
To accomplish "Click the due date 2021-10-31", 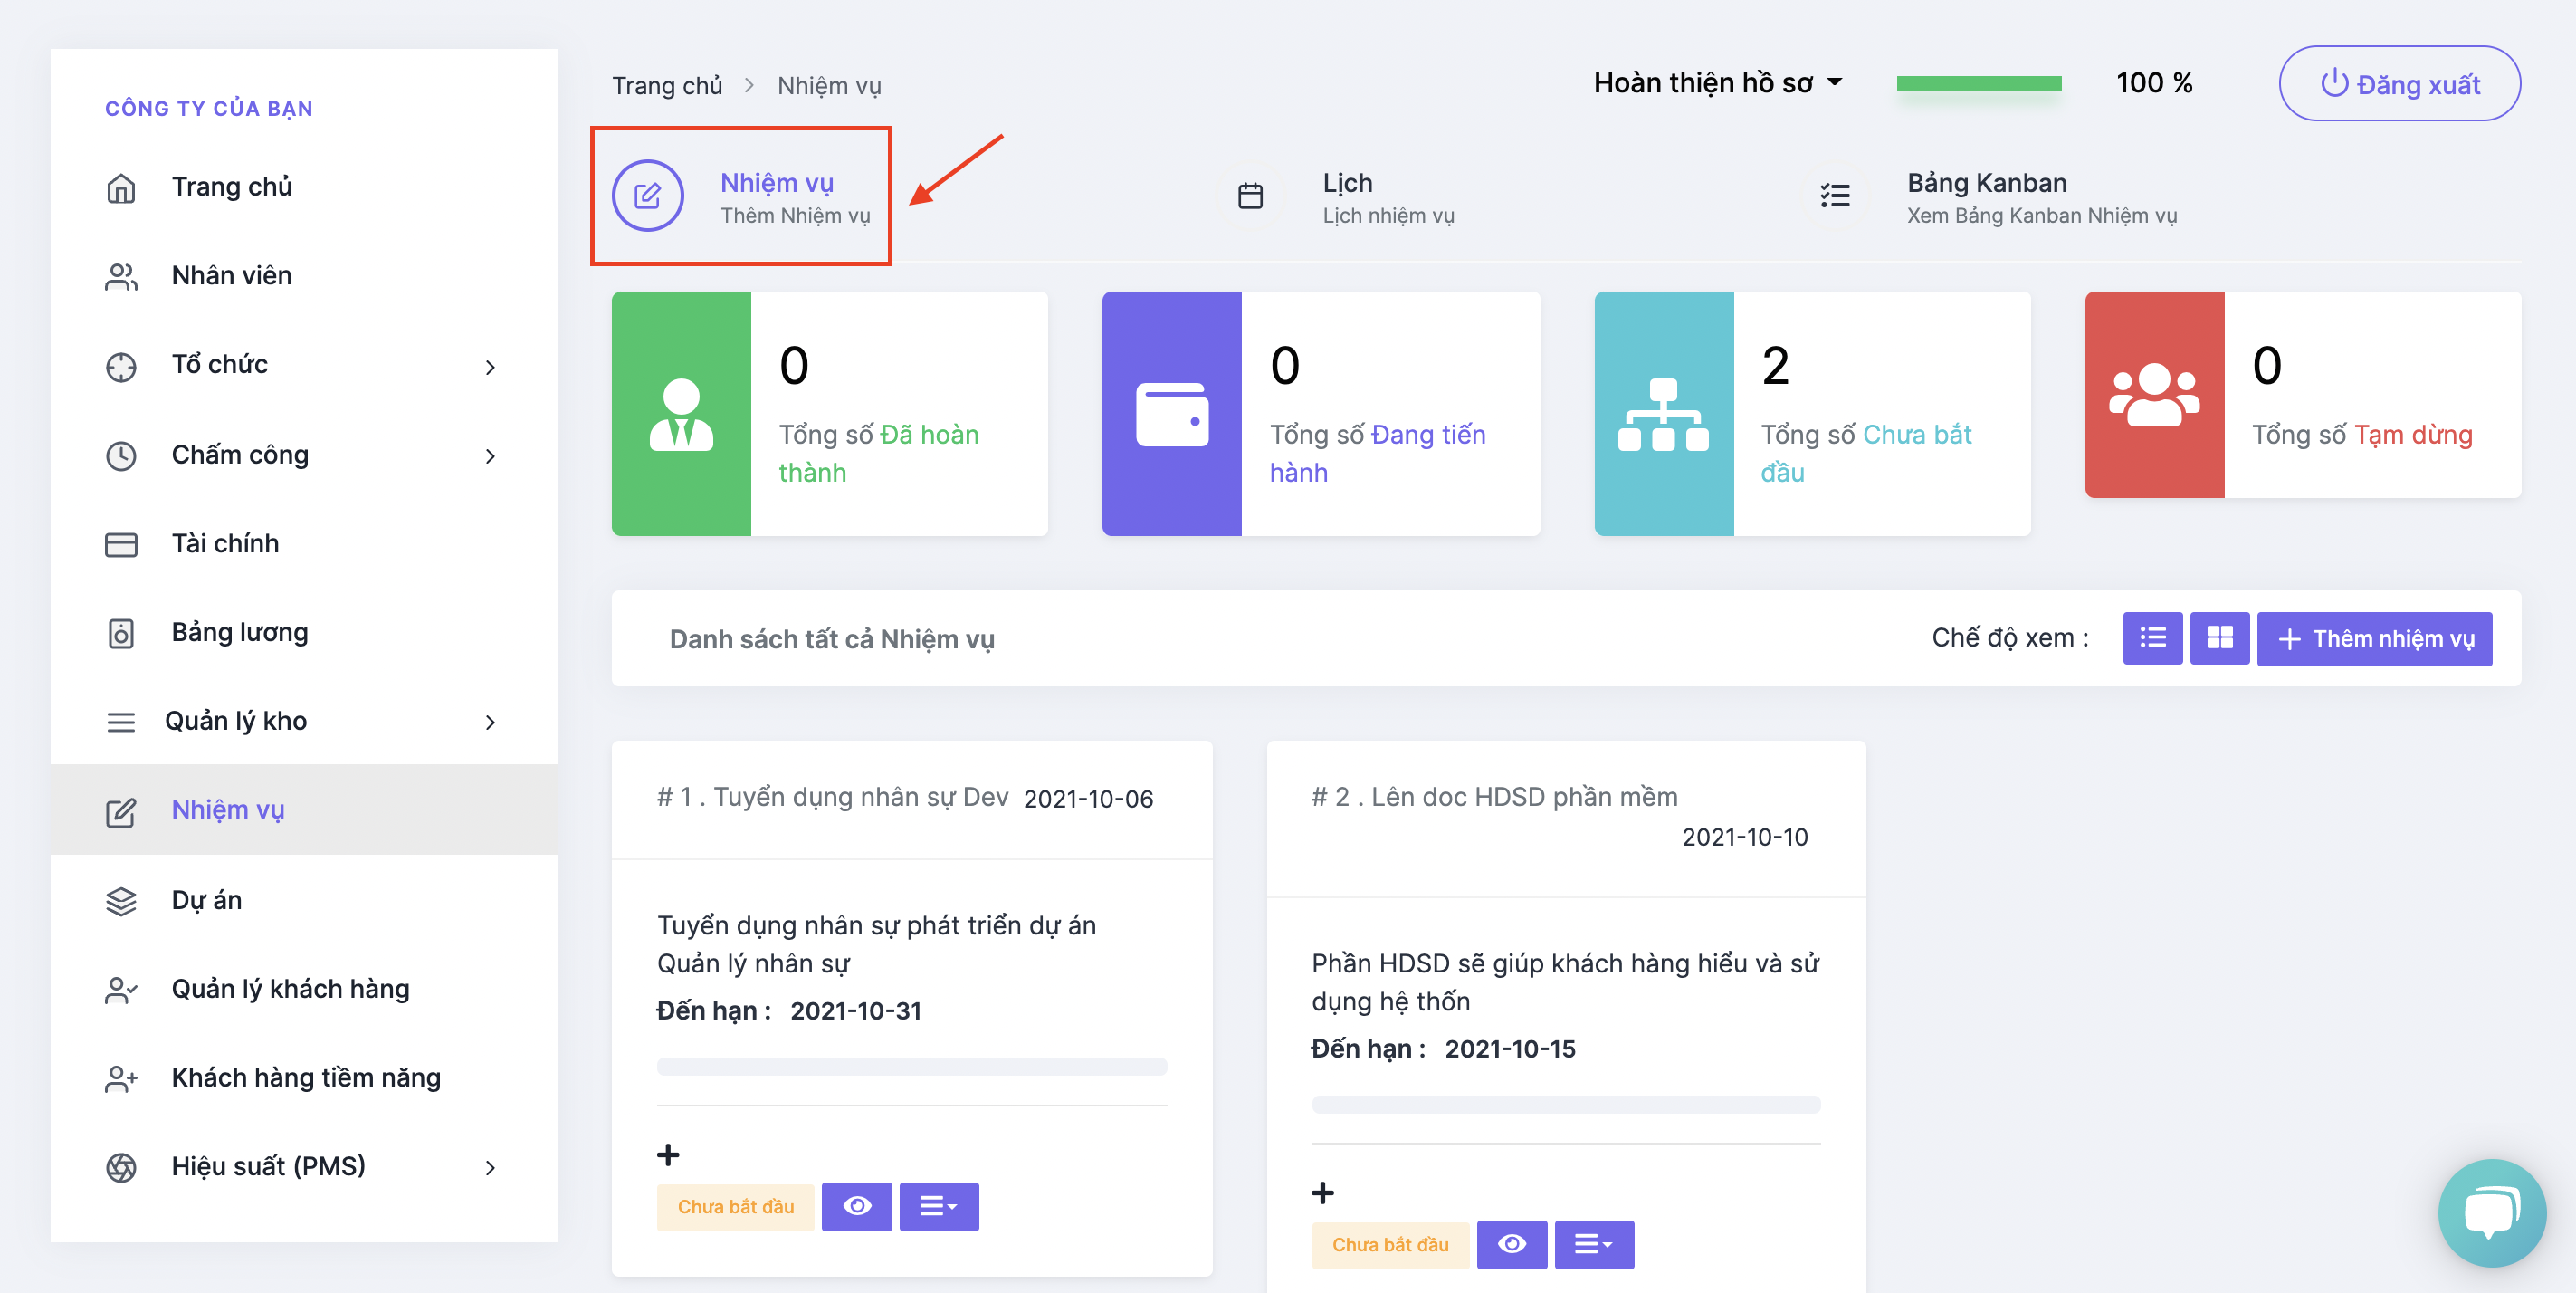I will (855, 1011).
